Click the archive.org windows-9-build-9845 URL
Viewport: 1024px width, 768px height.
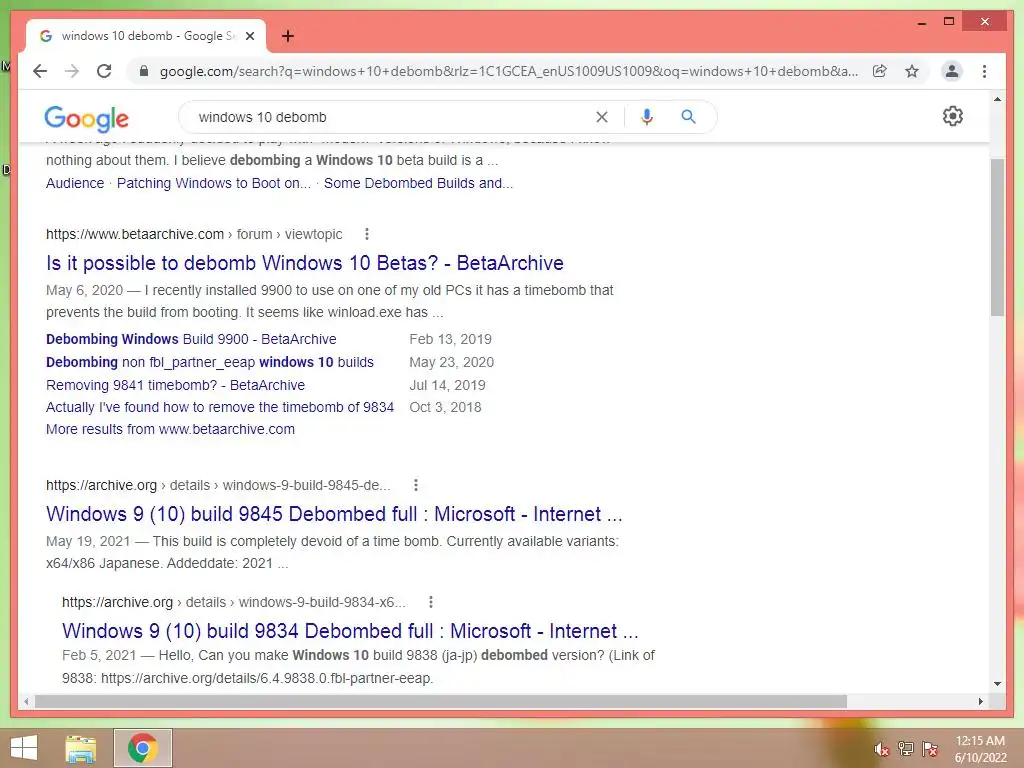(218, 485)
